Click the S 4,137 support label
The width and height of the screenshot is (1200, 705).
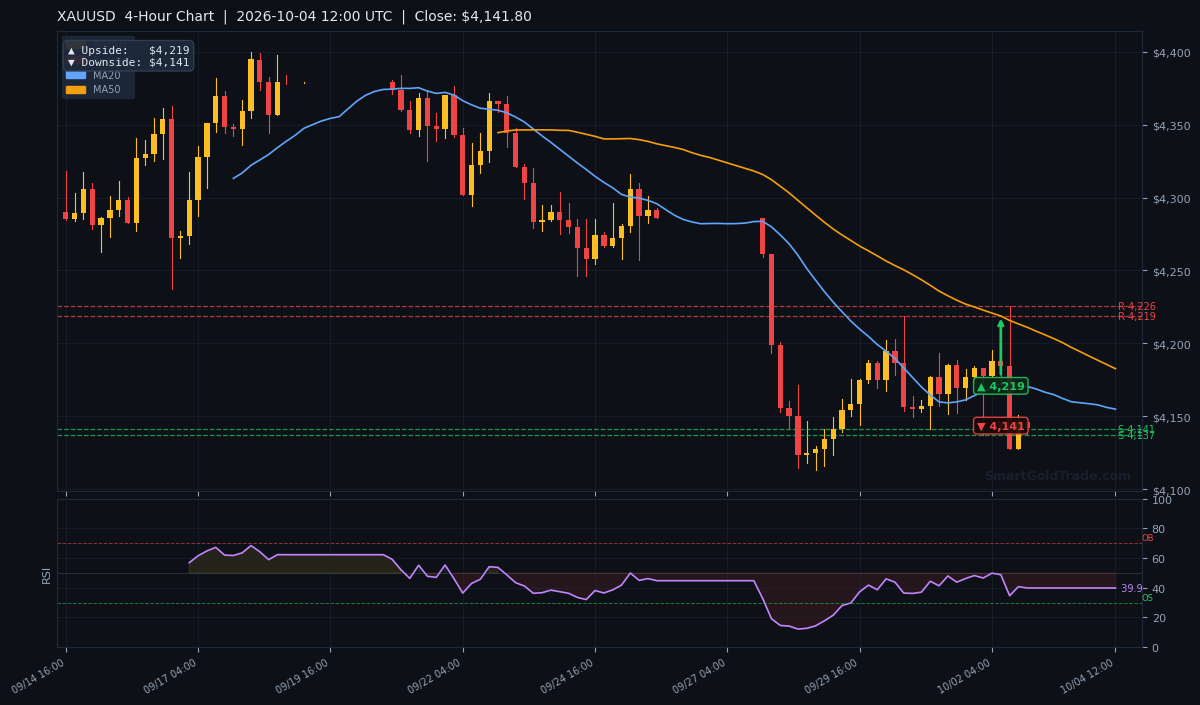(x=1136, y=436)
